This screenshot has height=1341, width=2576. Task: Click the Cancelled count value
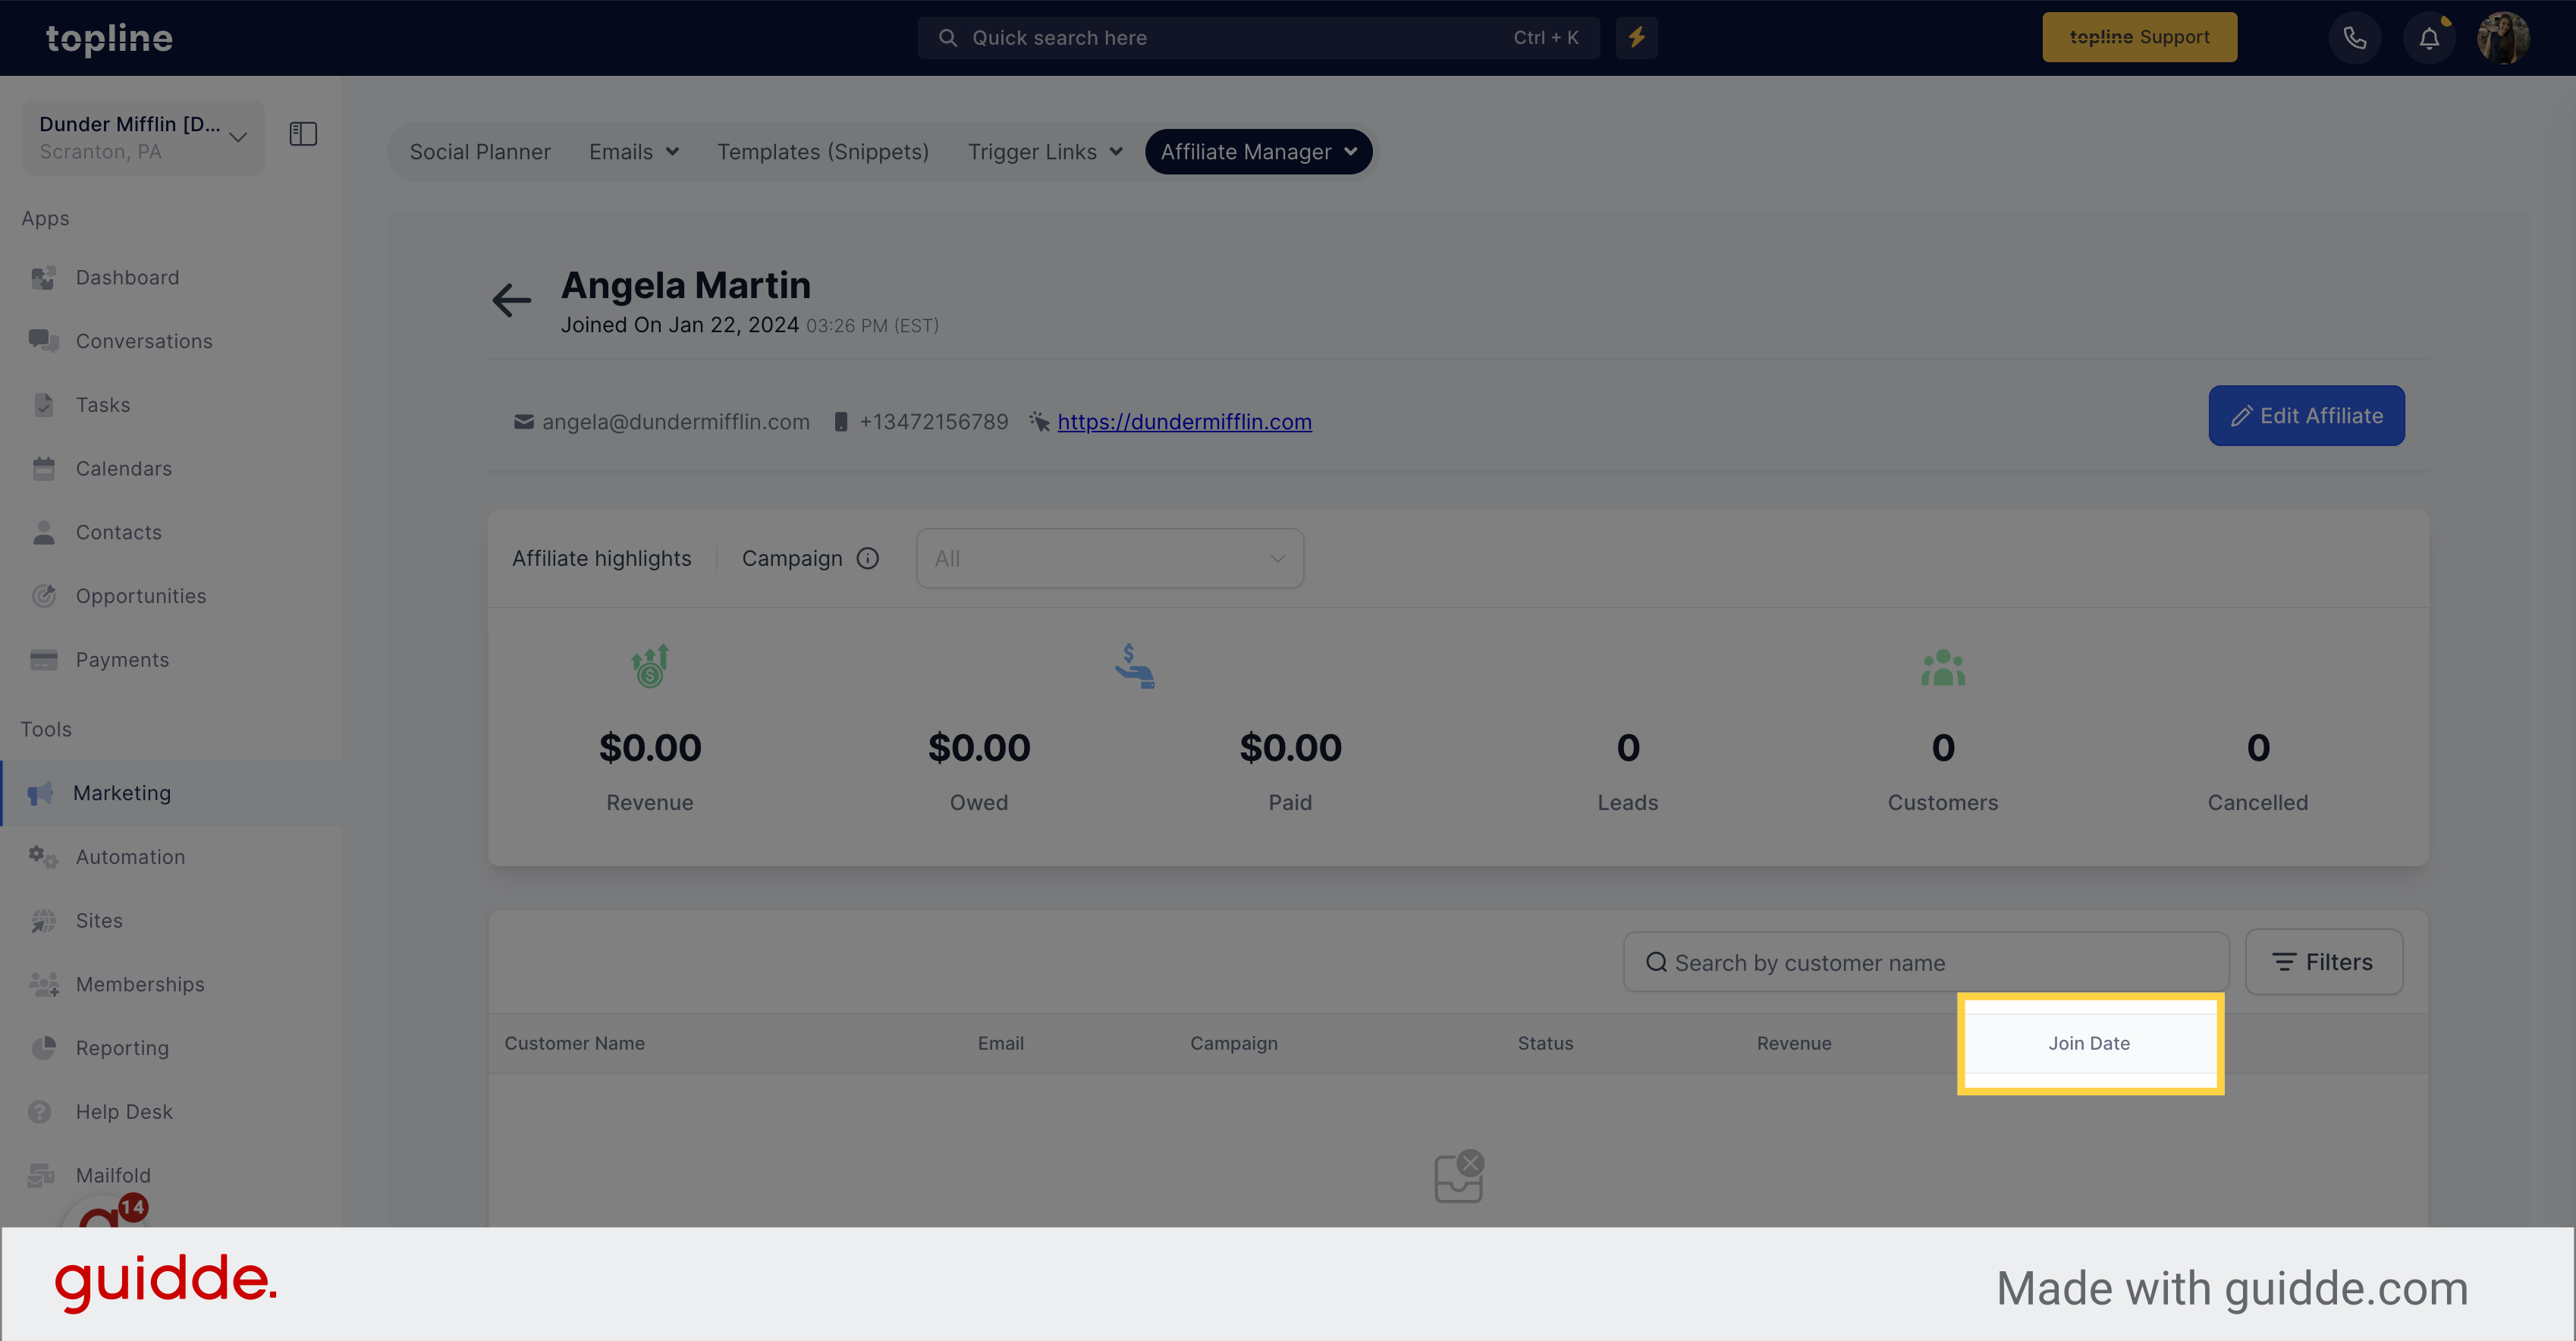point(2257,747)
